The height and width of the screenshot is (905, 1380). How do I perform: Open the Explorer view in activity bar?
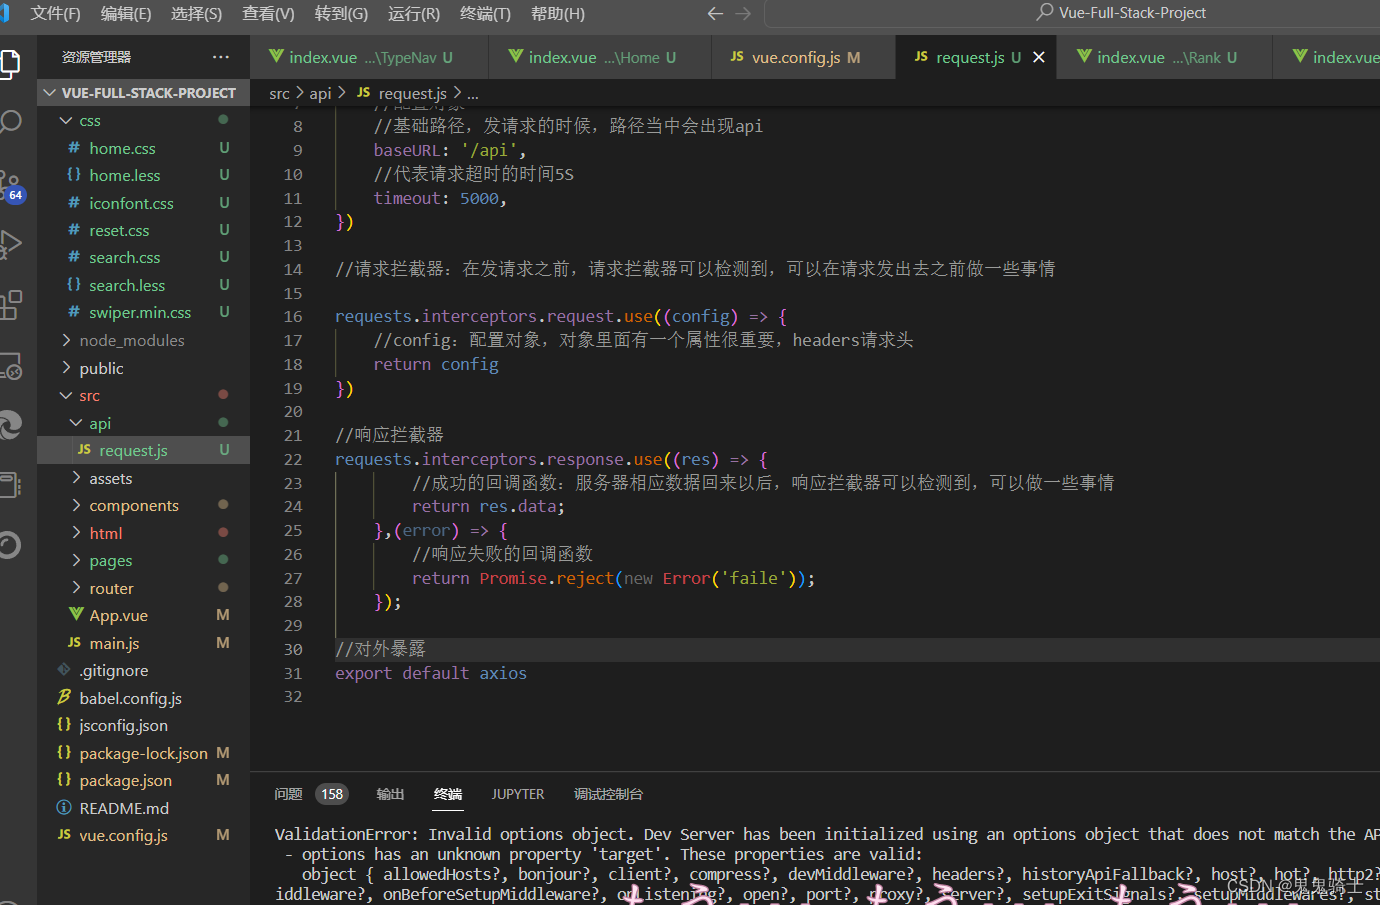click(x=10, y=63)
